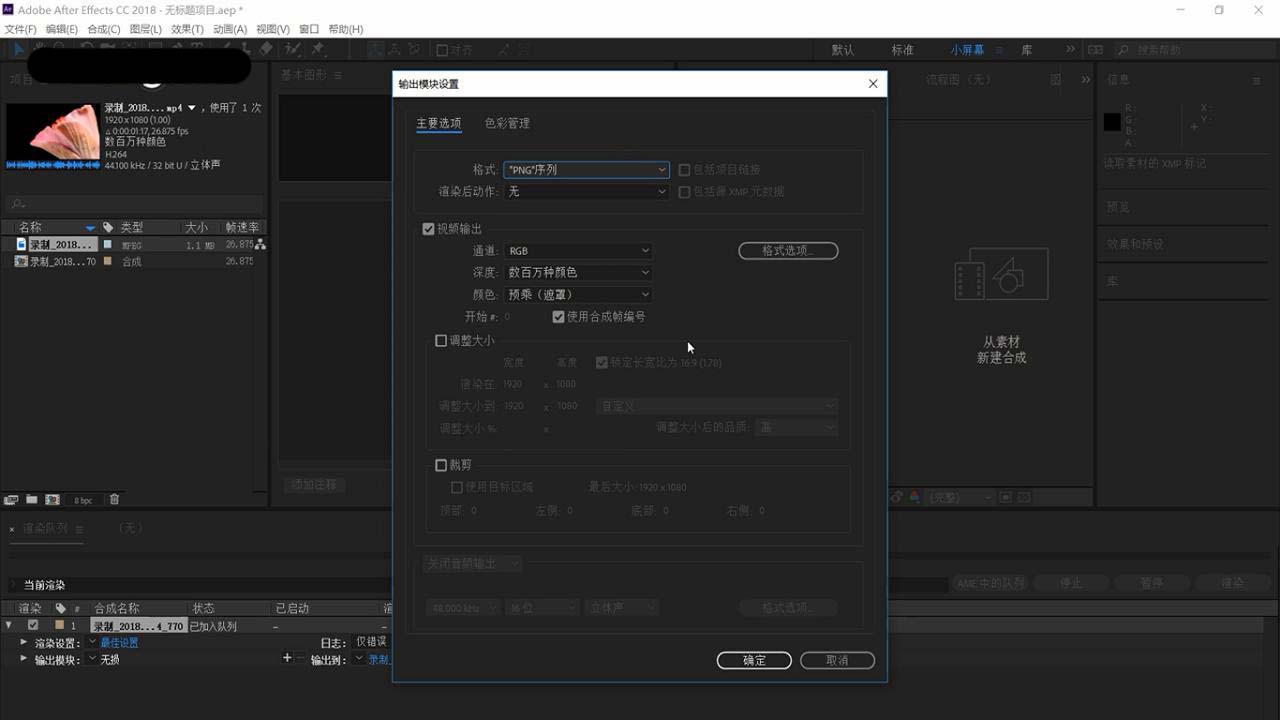Select the Type tool
1280x720 pixels.
[196, 47]
